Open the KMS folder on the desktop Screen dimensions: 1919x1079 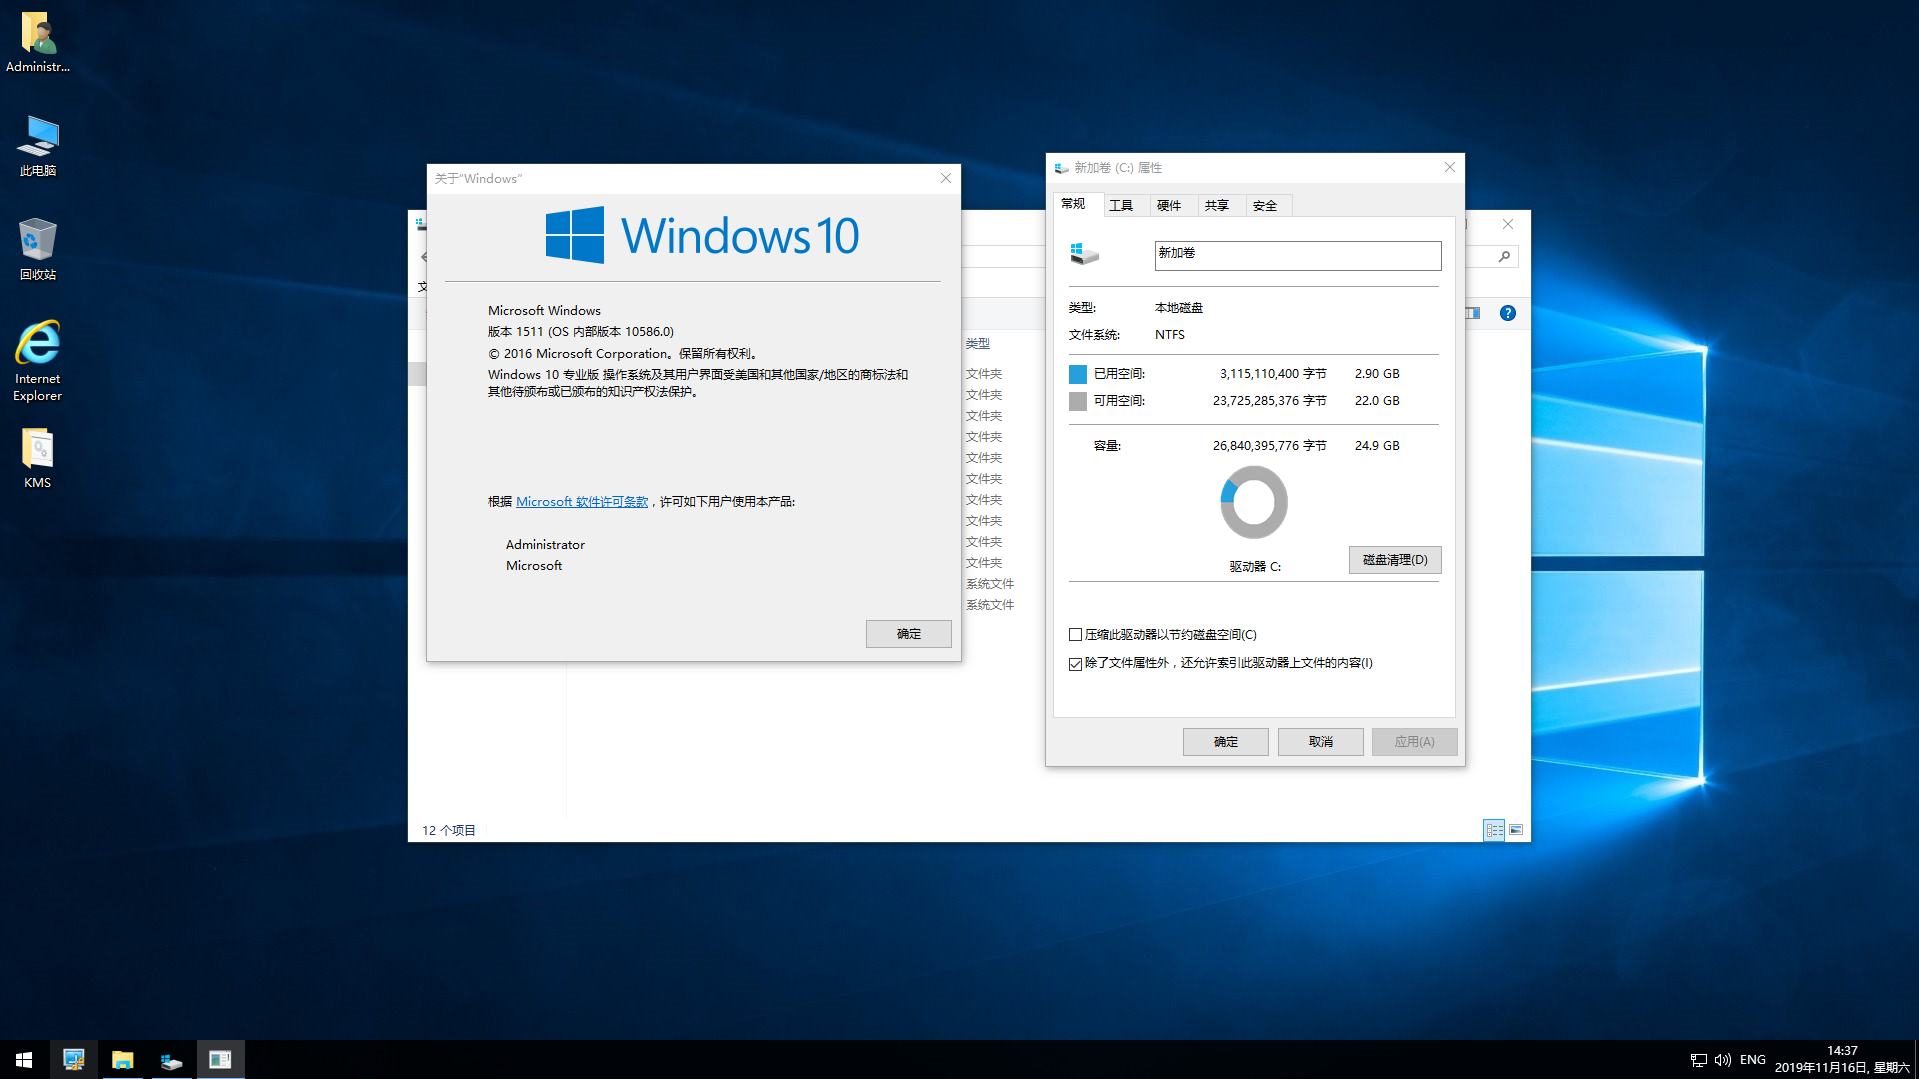(x=38, y=458)
